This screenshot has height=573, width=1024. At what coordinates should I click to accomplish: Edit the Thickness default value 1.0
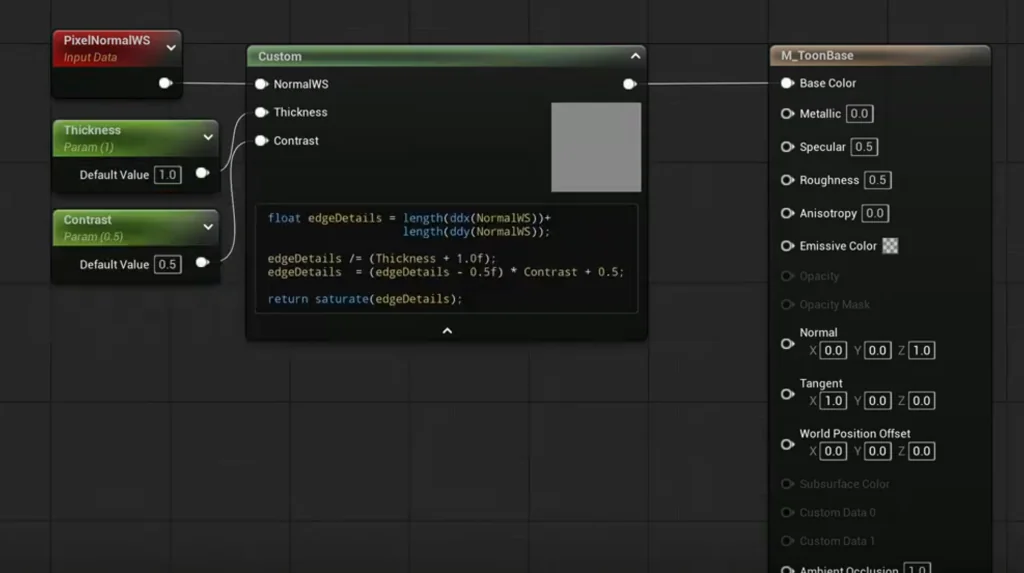coord(168,174)
